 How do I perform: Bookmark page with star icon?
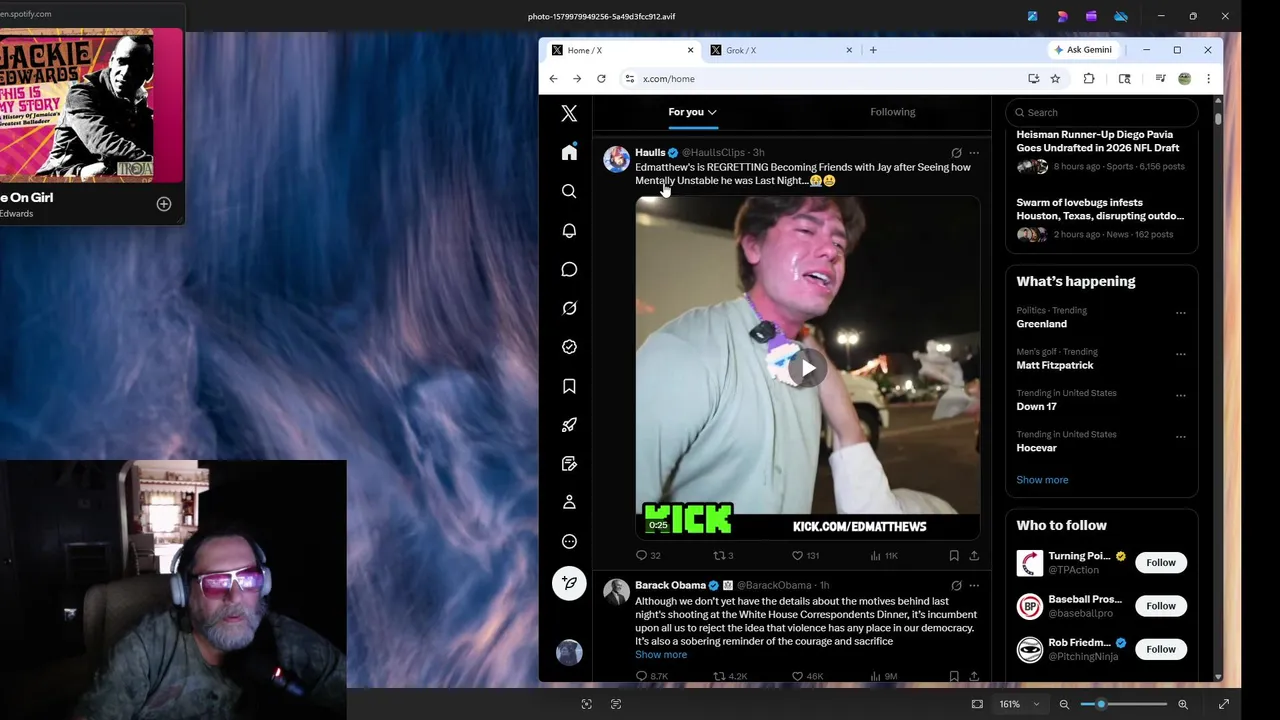click(x=1055, y=79)
